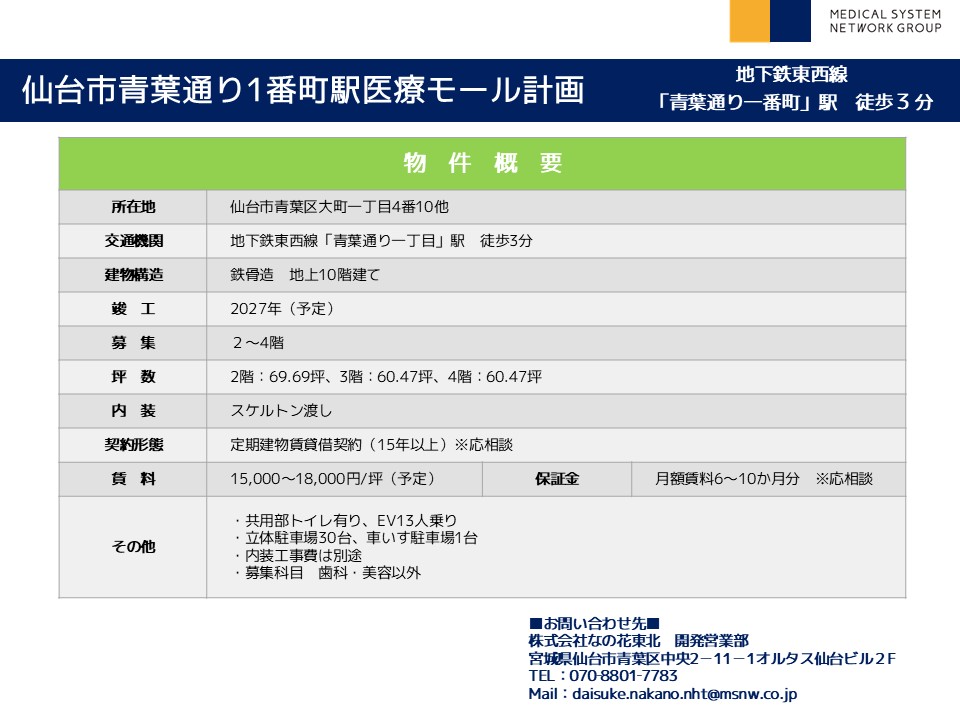Click the email daisuke.nakano.nht@msnw.co.jp

(684, 693)
